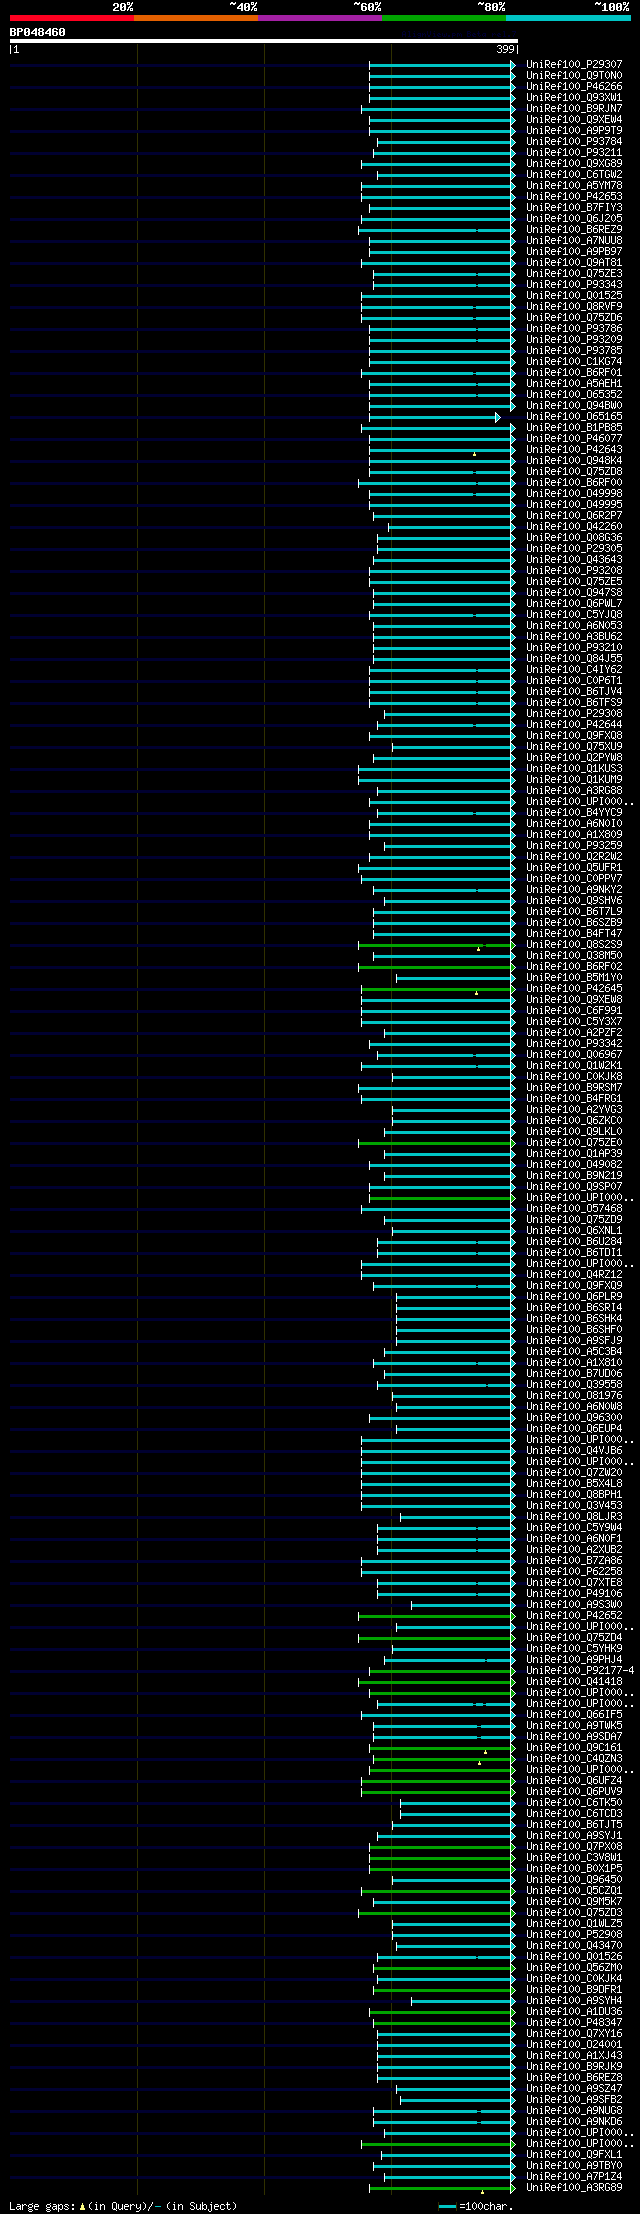Select hit UniRef100_A2PZF2
The image size is (640, 2214).
tap(574, 1032)
